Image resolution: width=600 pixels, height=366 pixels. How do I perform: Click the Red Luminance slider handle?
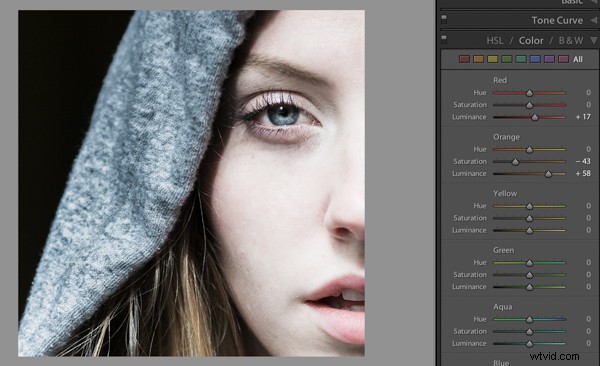[535, 118]
